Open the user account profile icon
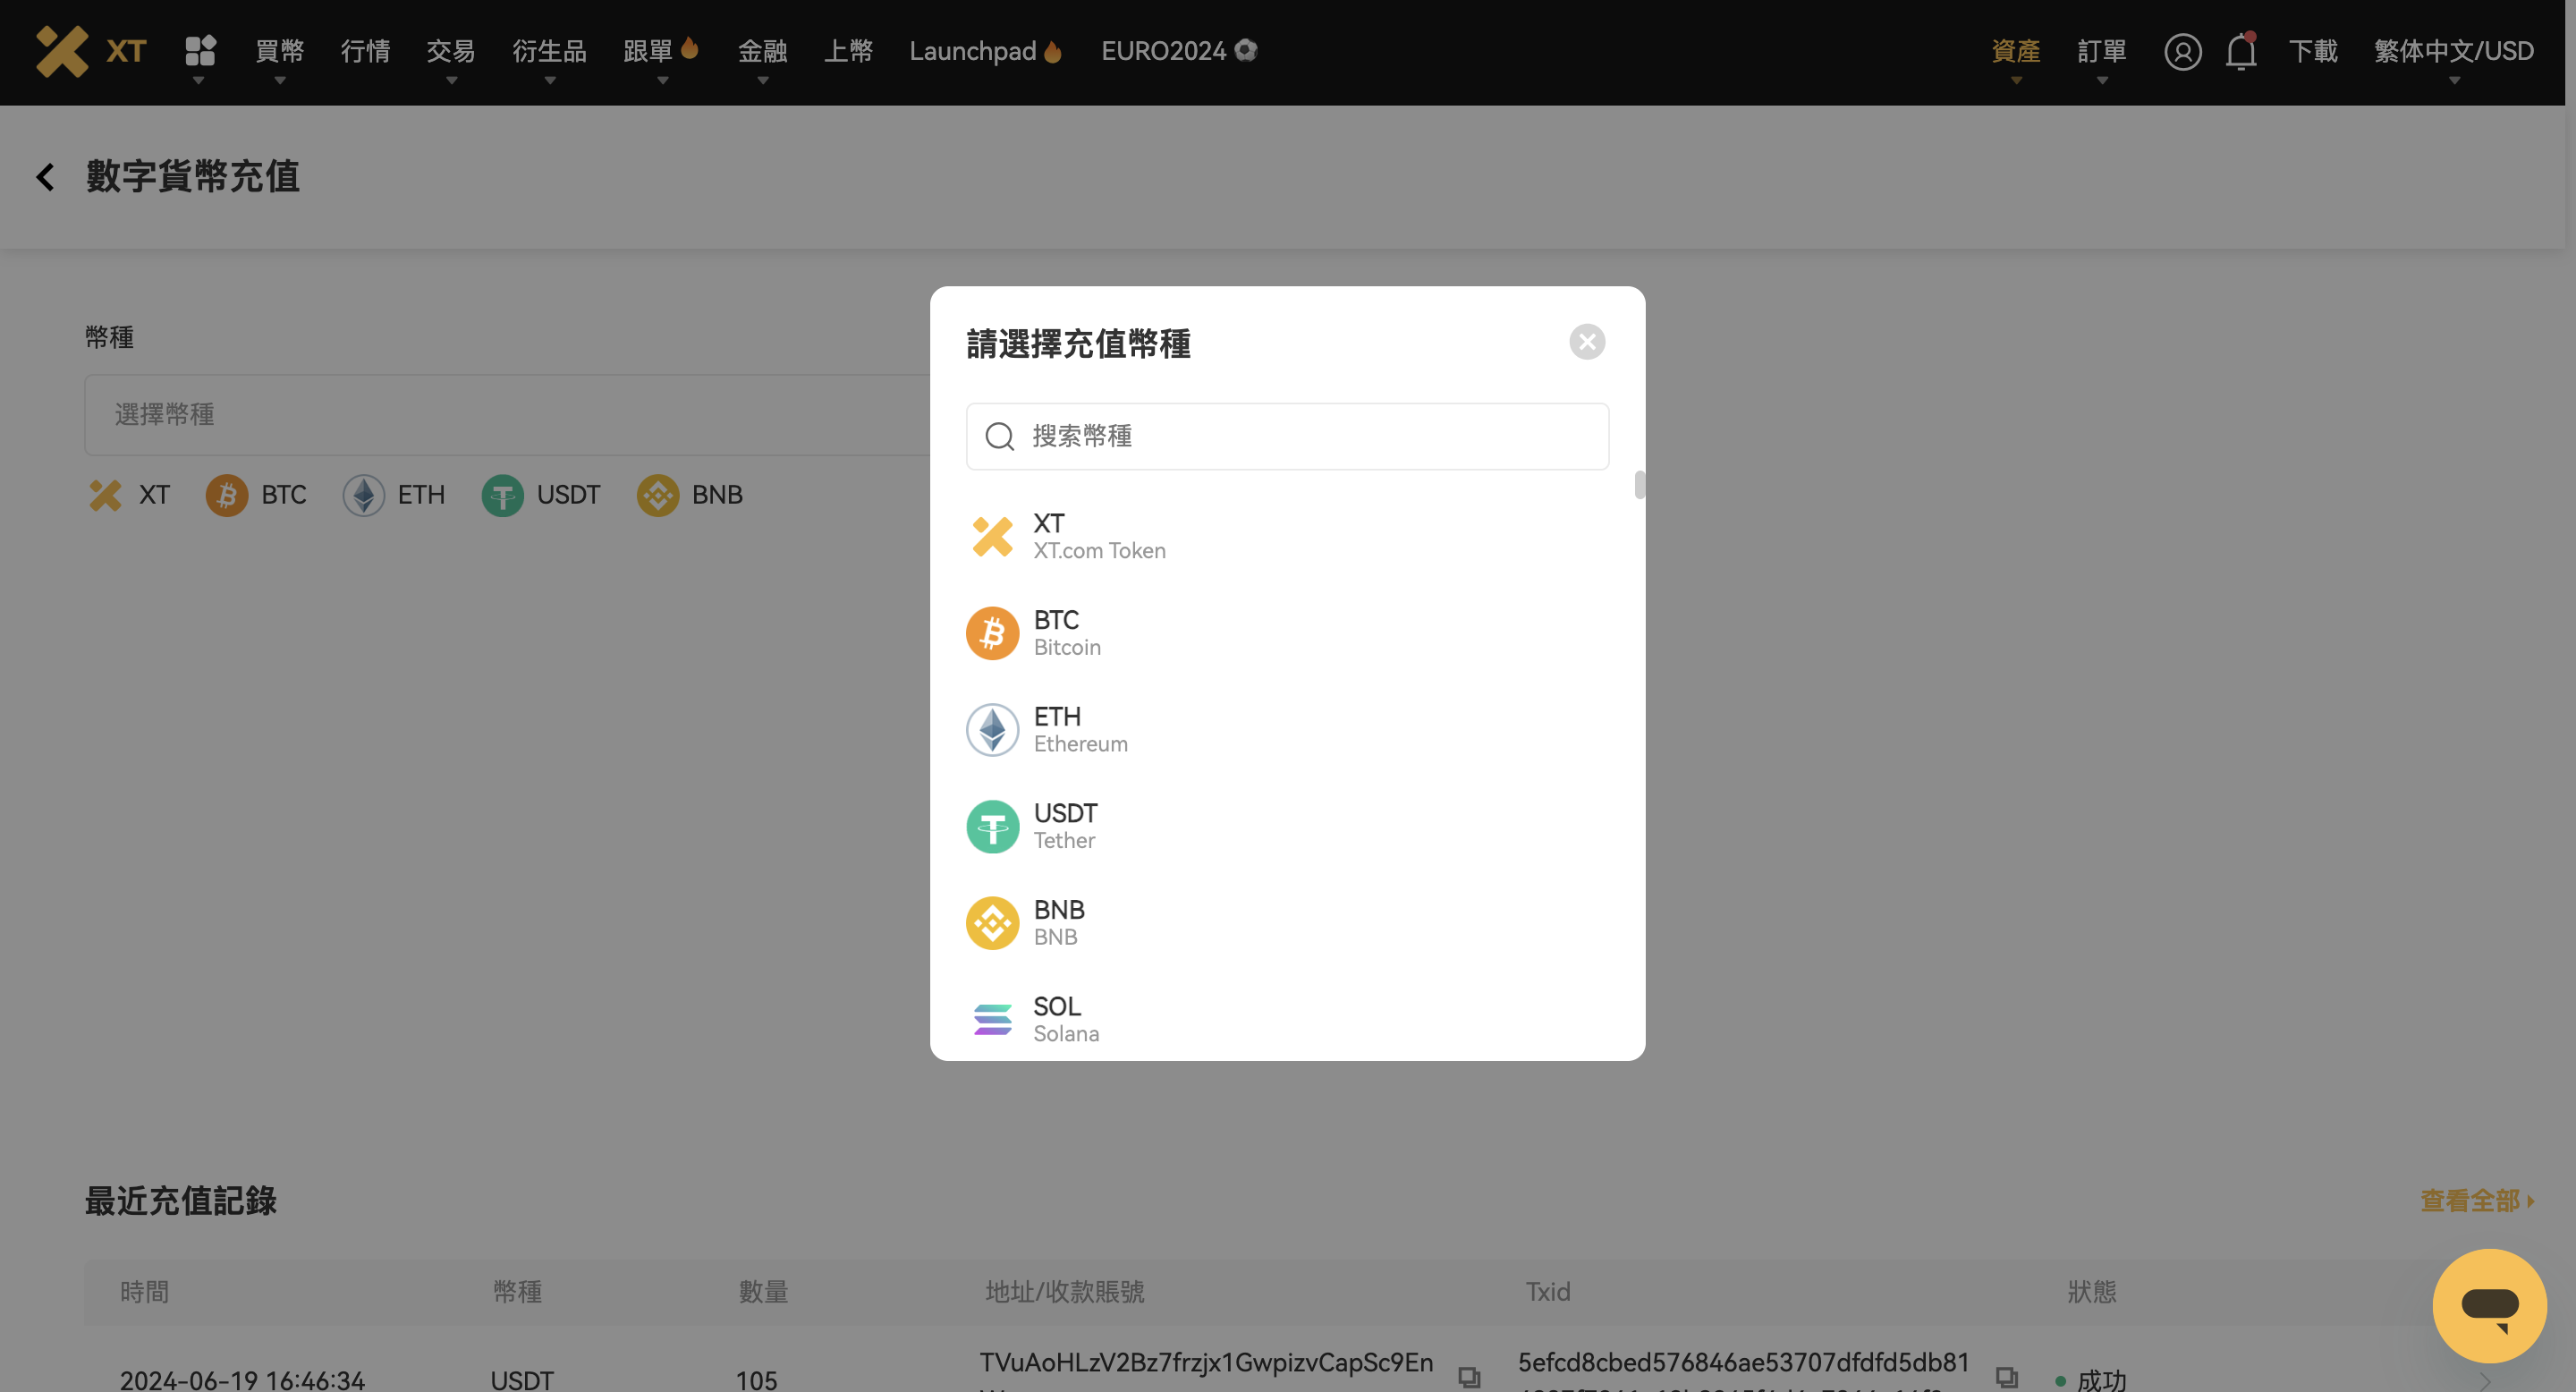The height and width of the screenshot is (1392, 2576). (2182, 51)
